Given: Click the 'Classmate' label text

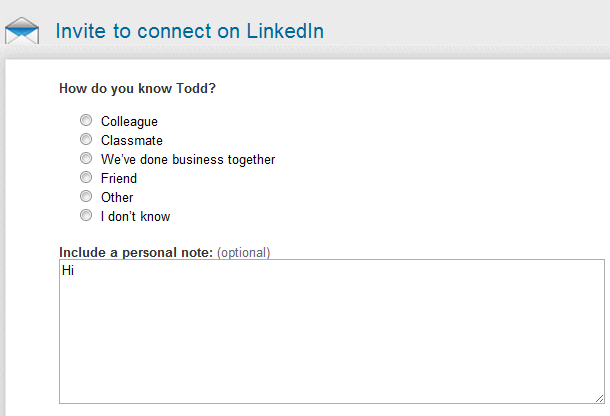Looking at the screenshot, I should [131, 141].
